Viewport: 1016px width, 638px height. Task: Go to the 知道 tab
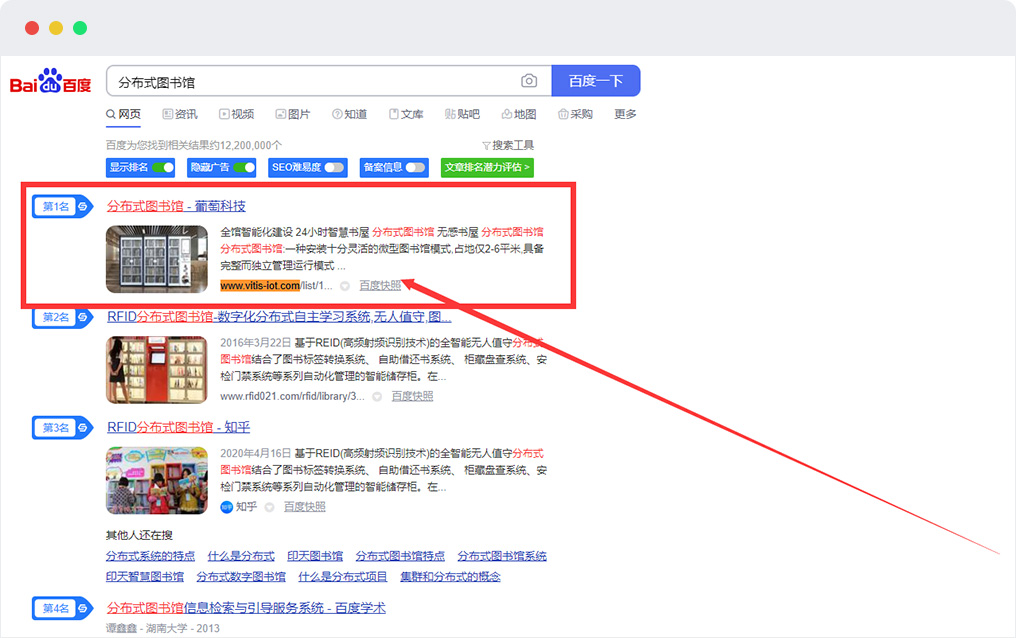(x=349, y=114)
